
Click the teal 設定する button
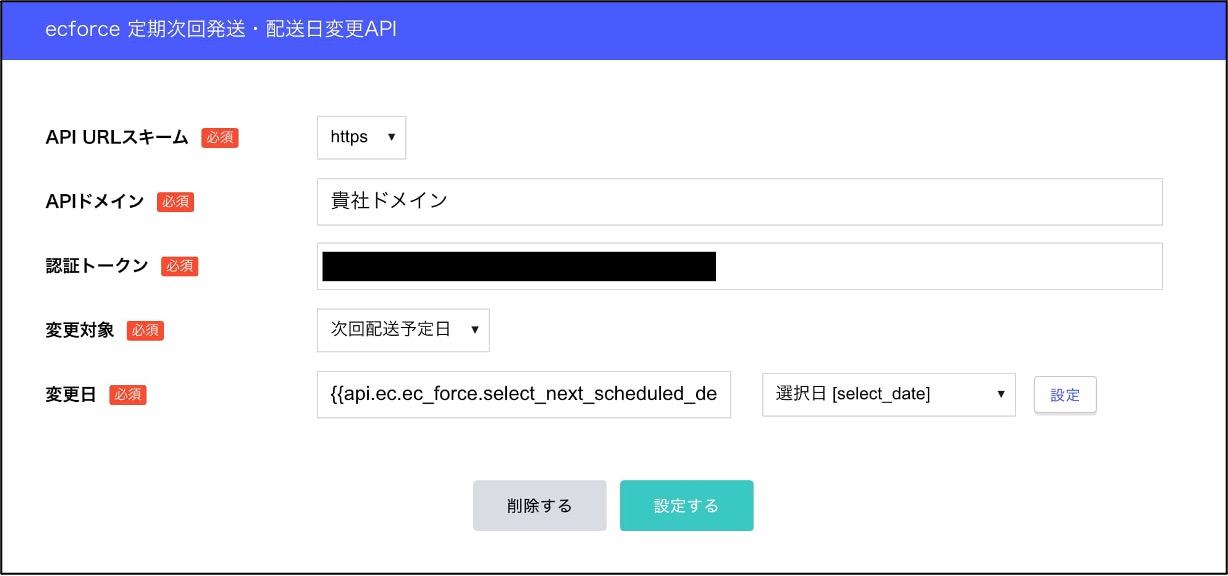coord(687,506)
